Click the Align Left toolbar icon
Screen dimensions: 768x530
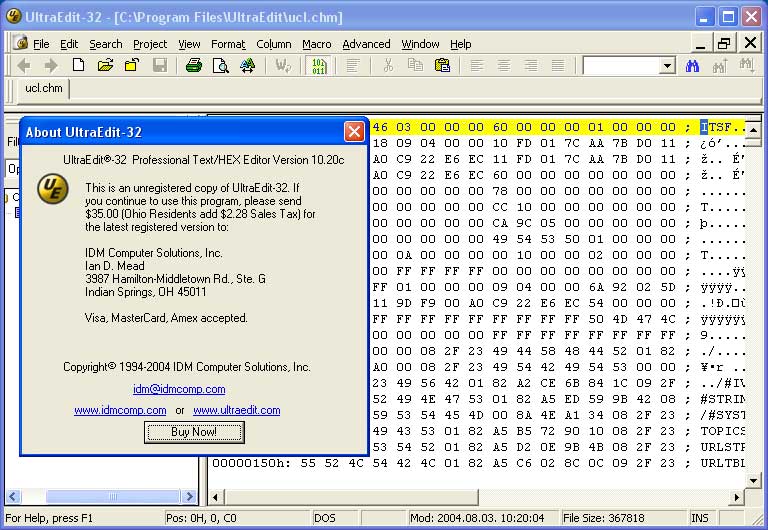(x=477, y=65)
